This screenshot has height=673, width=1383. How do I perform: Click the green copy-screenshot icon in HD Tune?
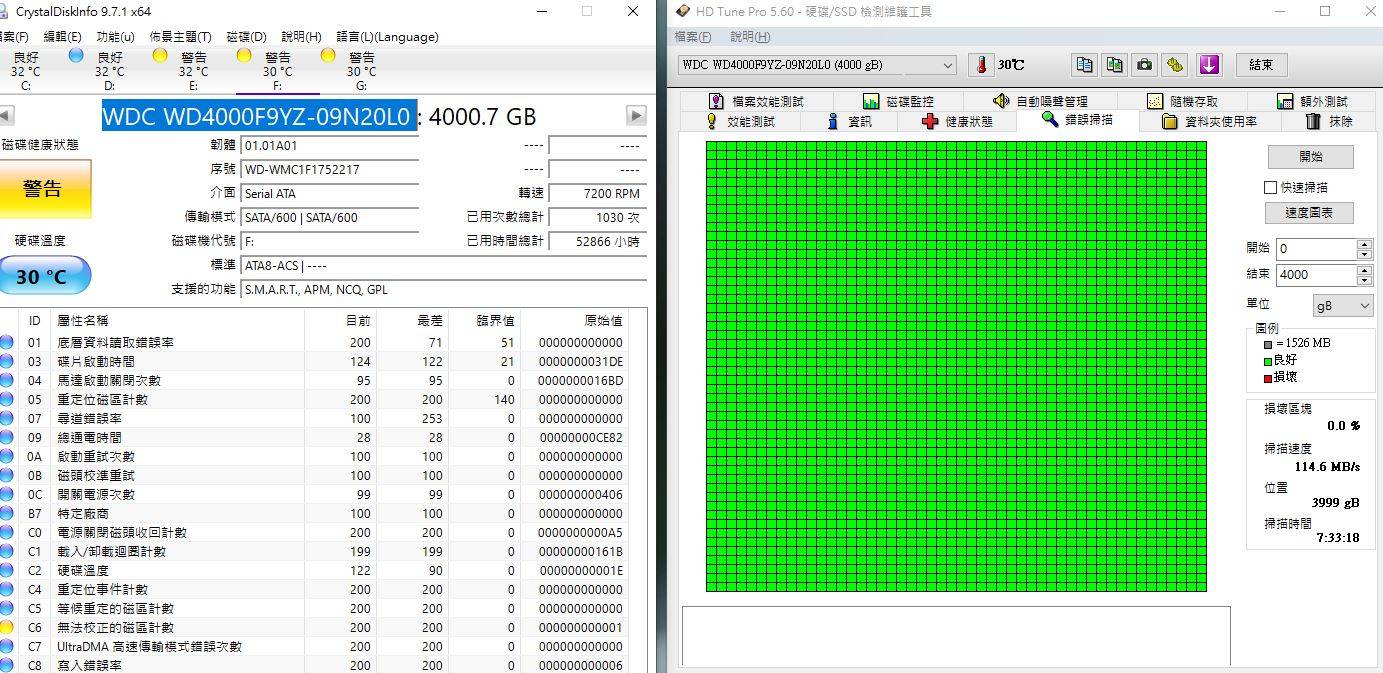(1114, 65)
